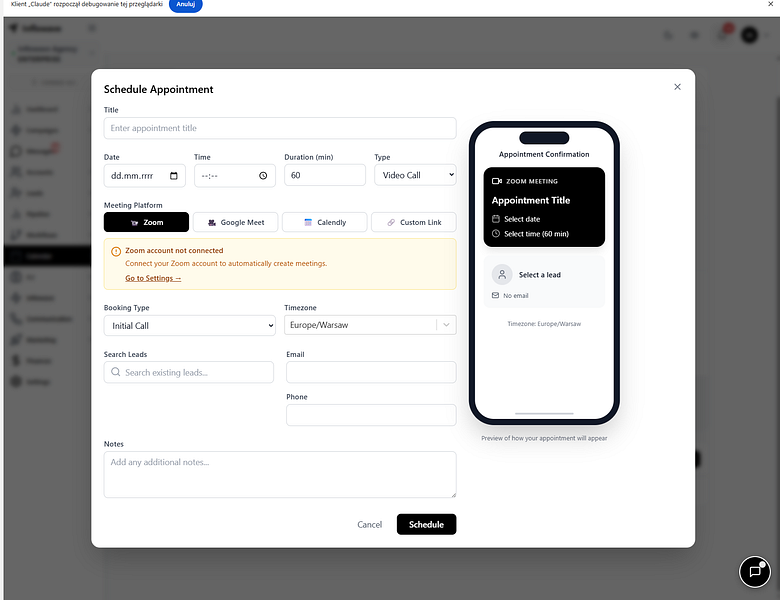Screen dimensions: 780x600
Task: Click the Search existing leads field
Action: click(x=189, y=373)
